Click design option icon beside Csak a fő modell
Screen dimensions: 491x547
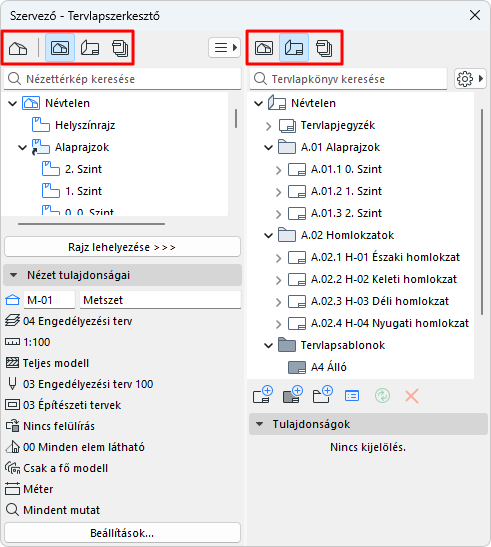pyautogui.click(x=12, y=468)
